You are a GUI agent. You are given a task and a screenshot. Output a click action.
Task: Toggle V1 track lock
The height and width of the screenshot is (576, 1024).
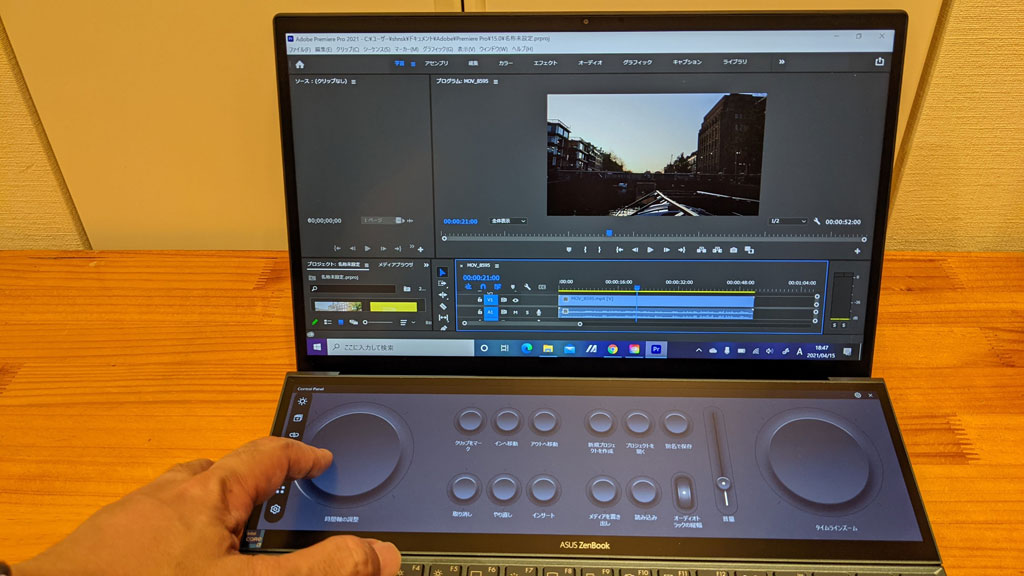(x=479, y=300)
